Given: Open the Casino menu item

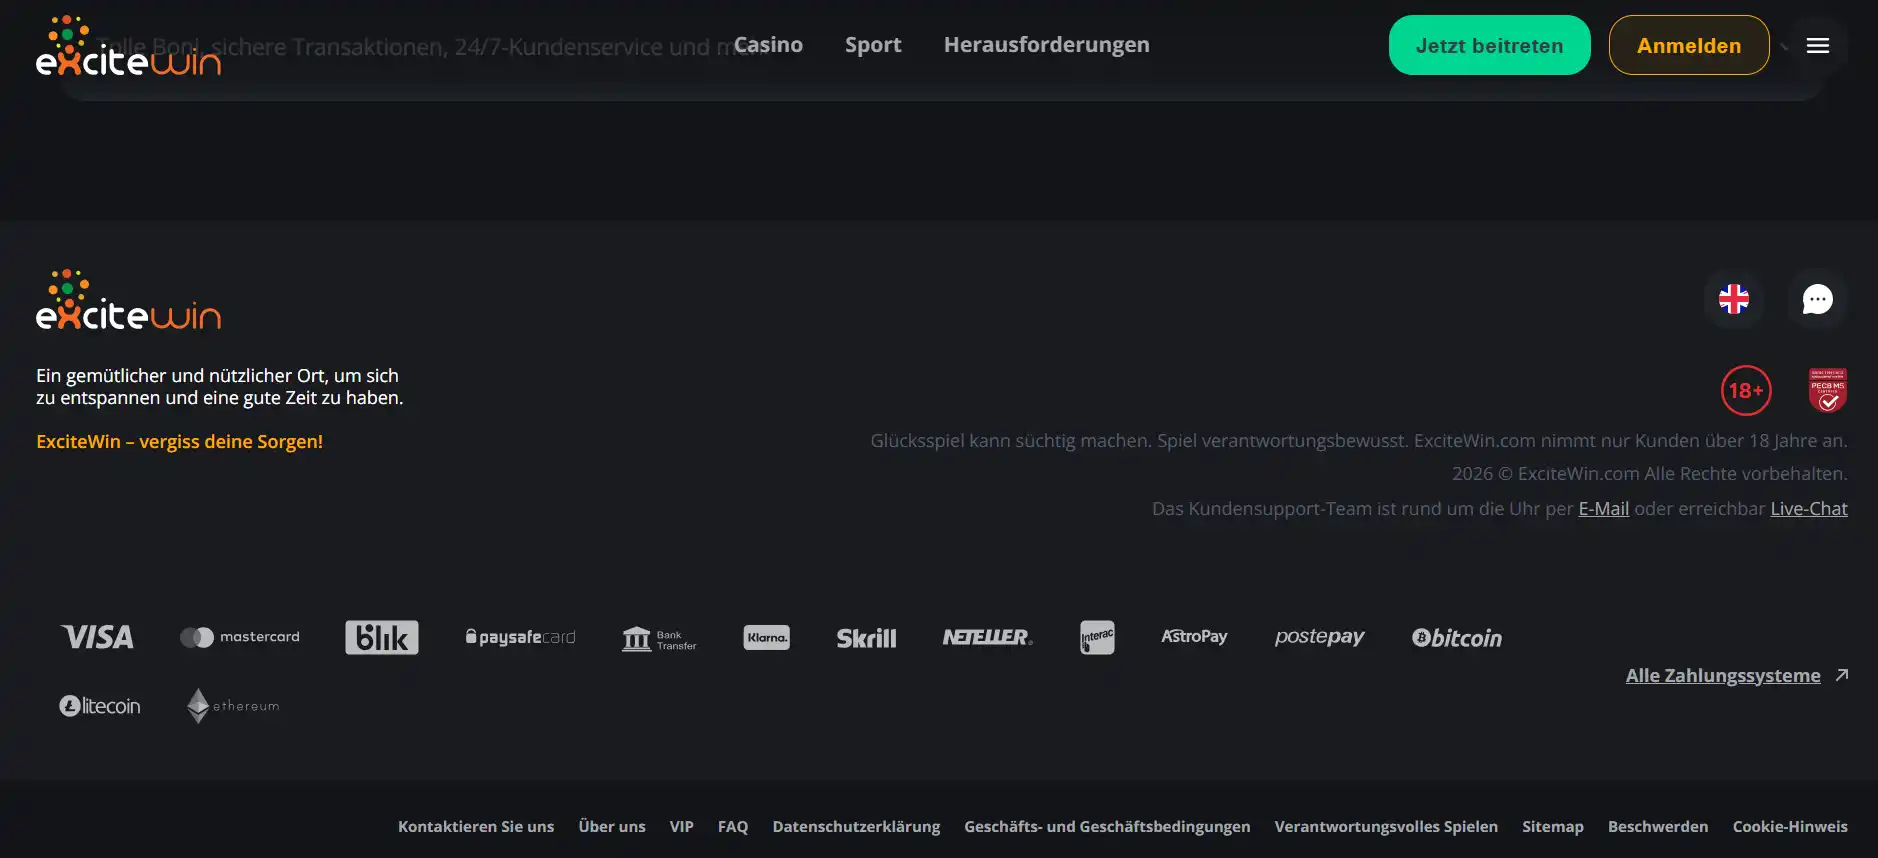Looking at the screenshot, I should point(768,45).
